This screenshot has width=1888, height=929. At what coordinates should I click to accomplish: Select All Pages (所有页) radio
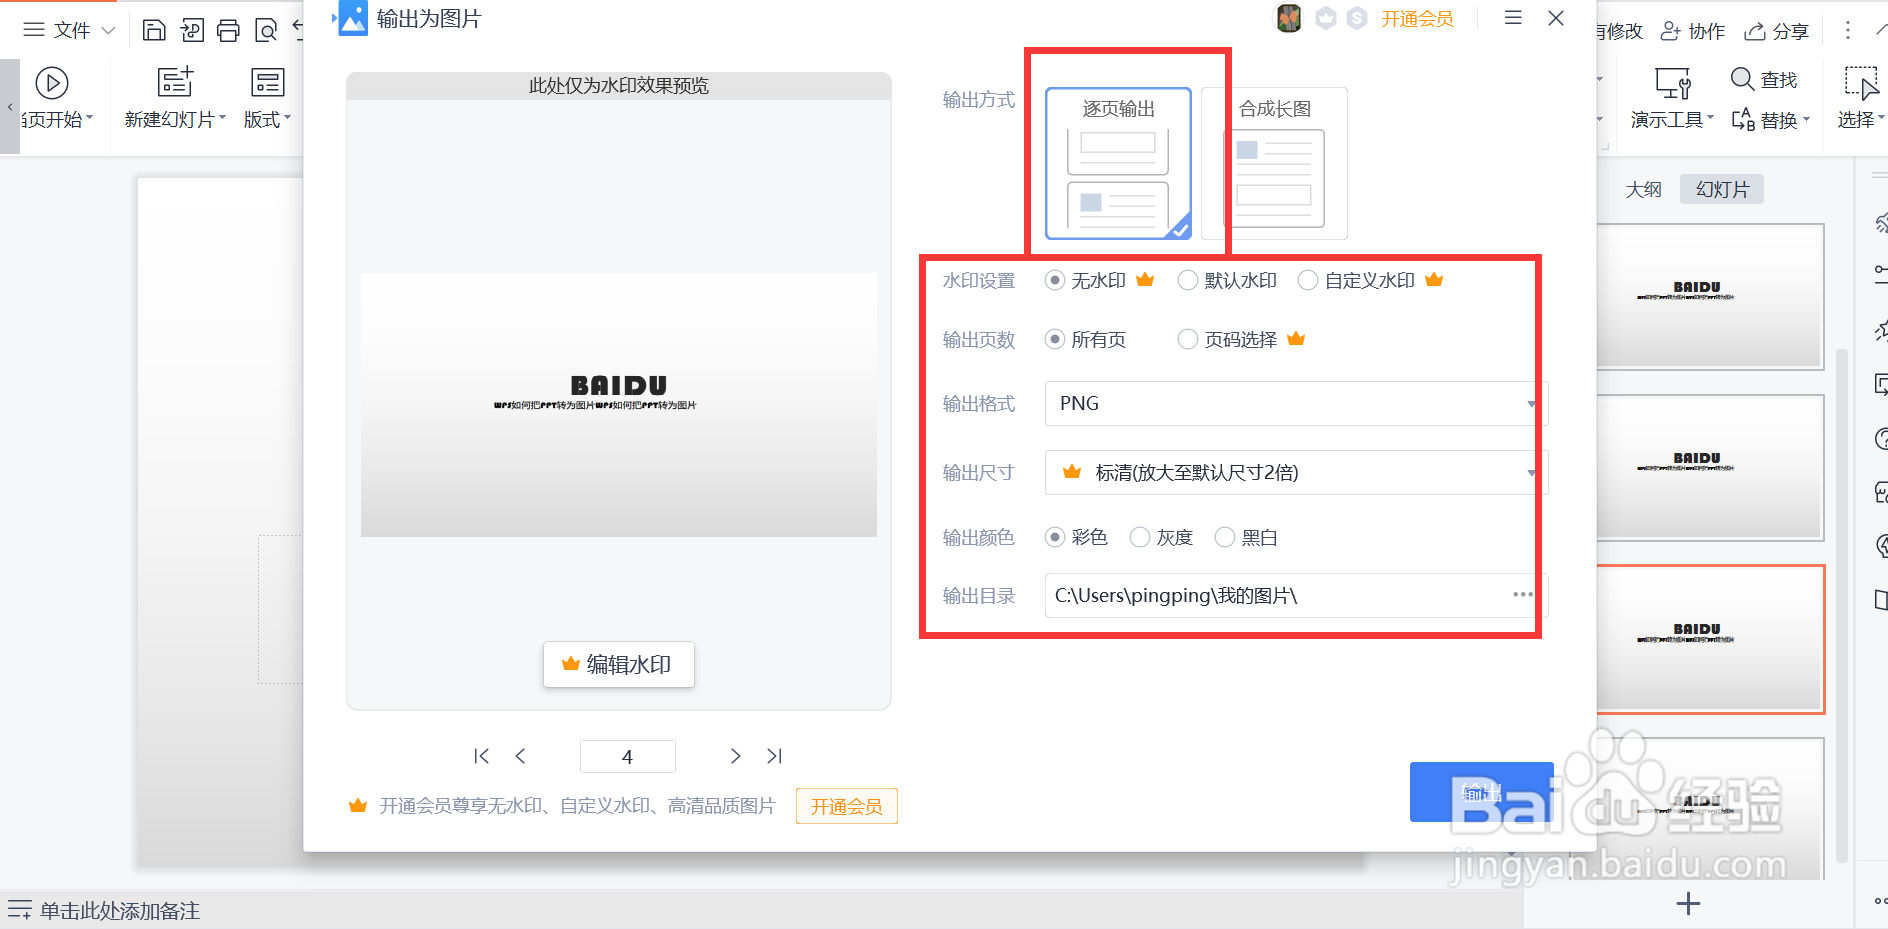point(1054,339)
